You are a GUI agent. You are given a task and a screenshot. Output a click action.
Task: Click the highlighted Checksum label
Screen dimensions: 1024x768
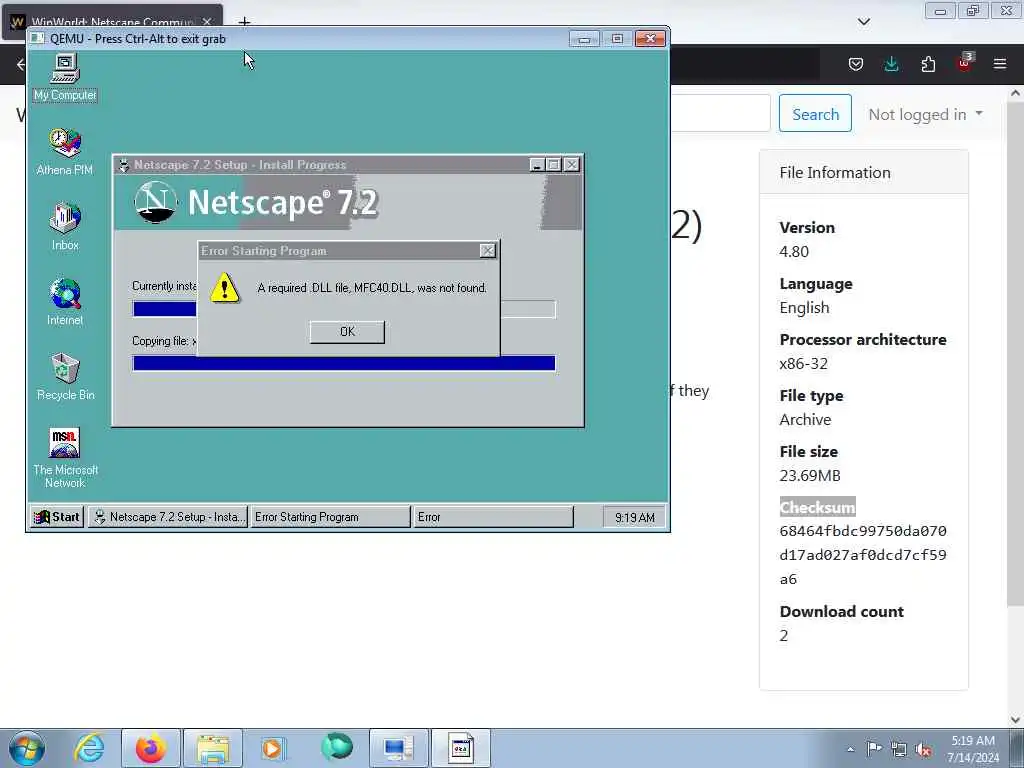[x=817, y=507]
